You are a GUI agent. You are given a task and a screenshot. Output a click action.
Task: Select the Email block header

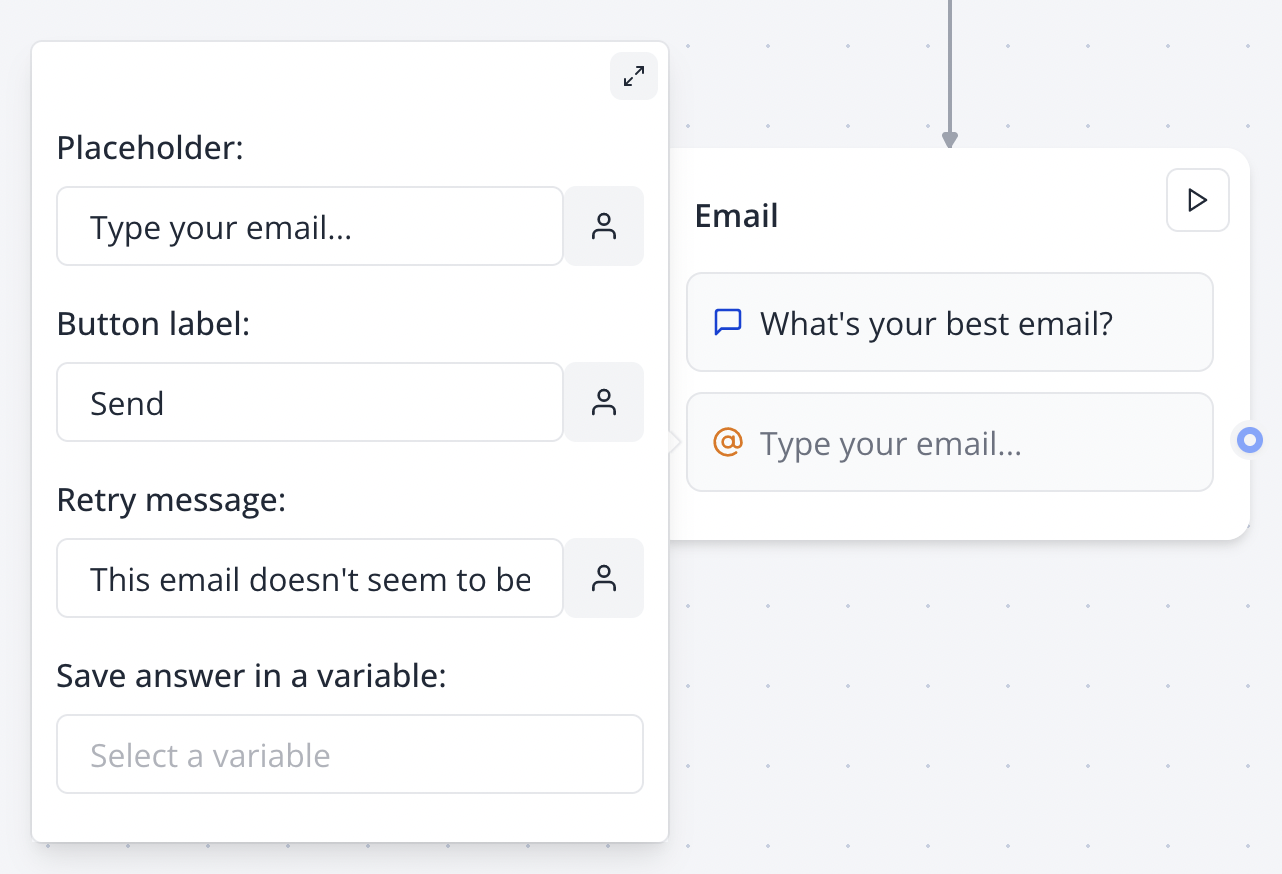click(736, 215)
